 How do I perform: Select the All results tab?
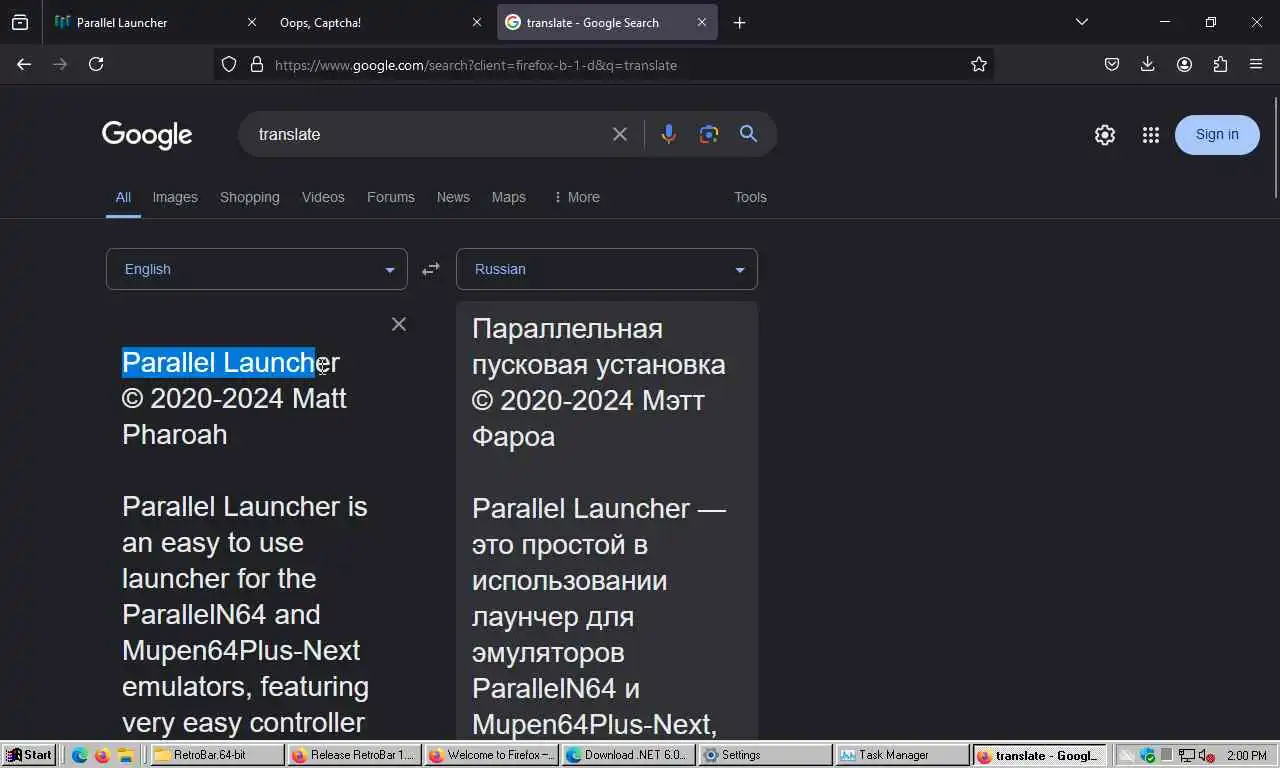click(x=123, y=197)
